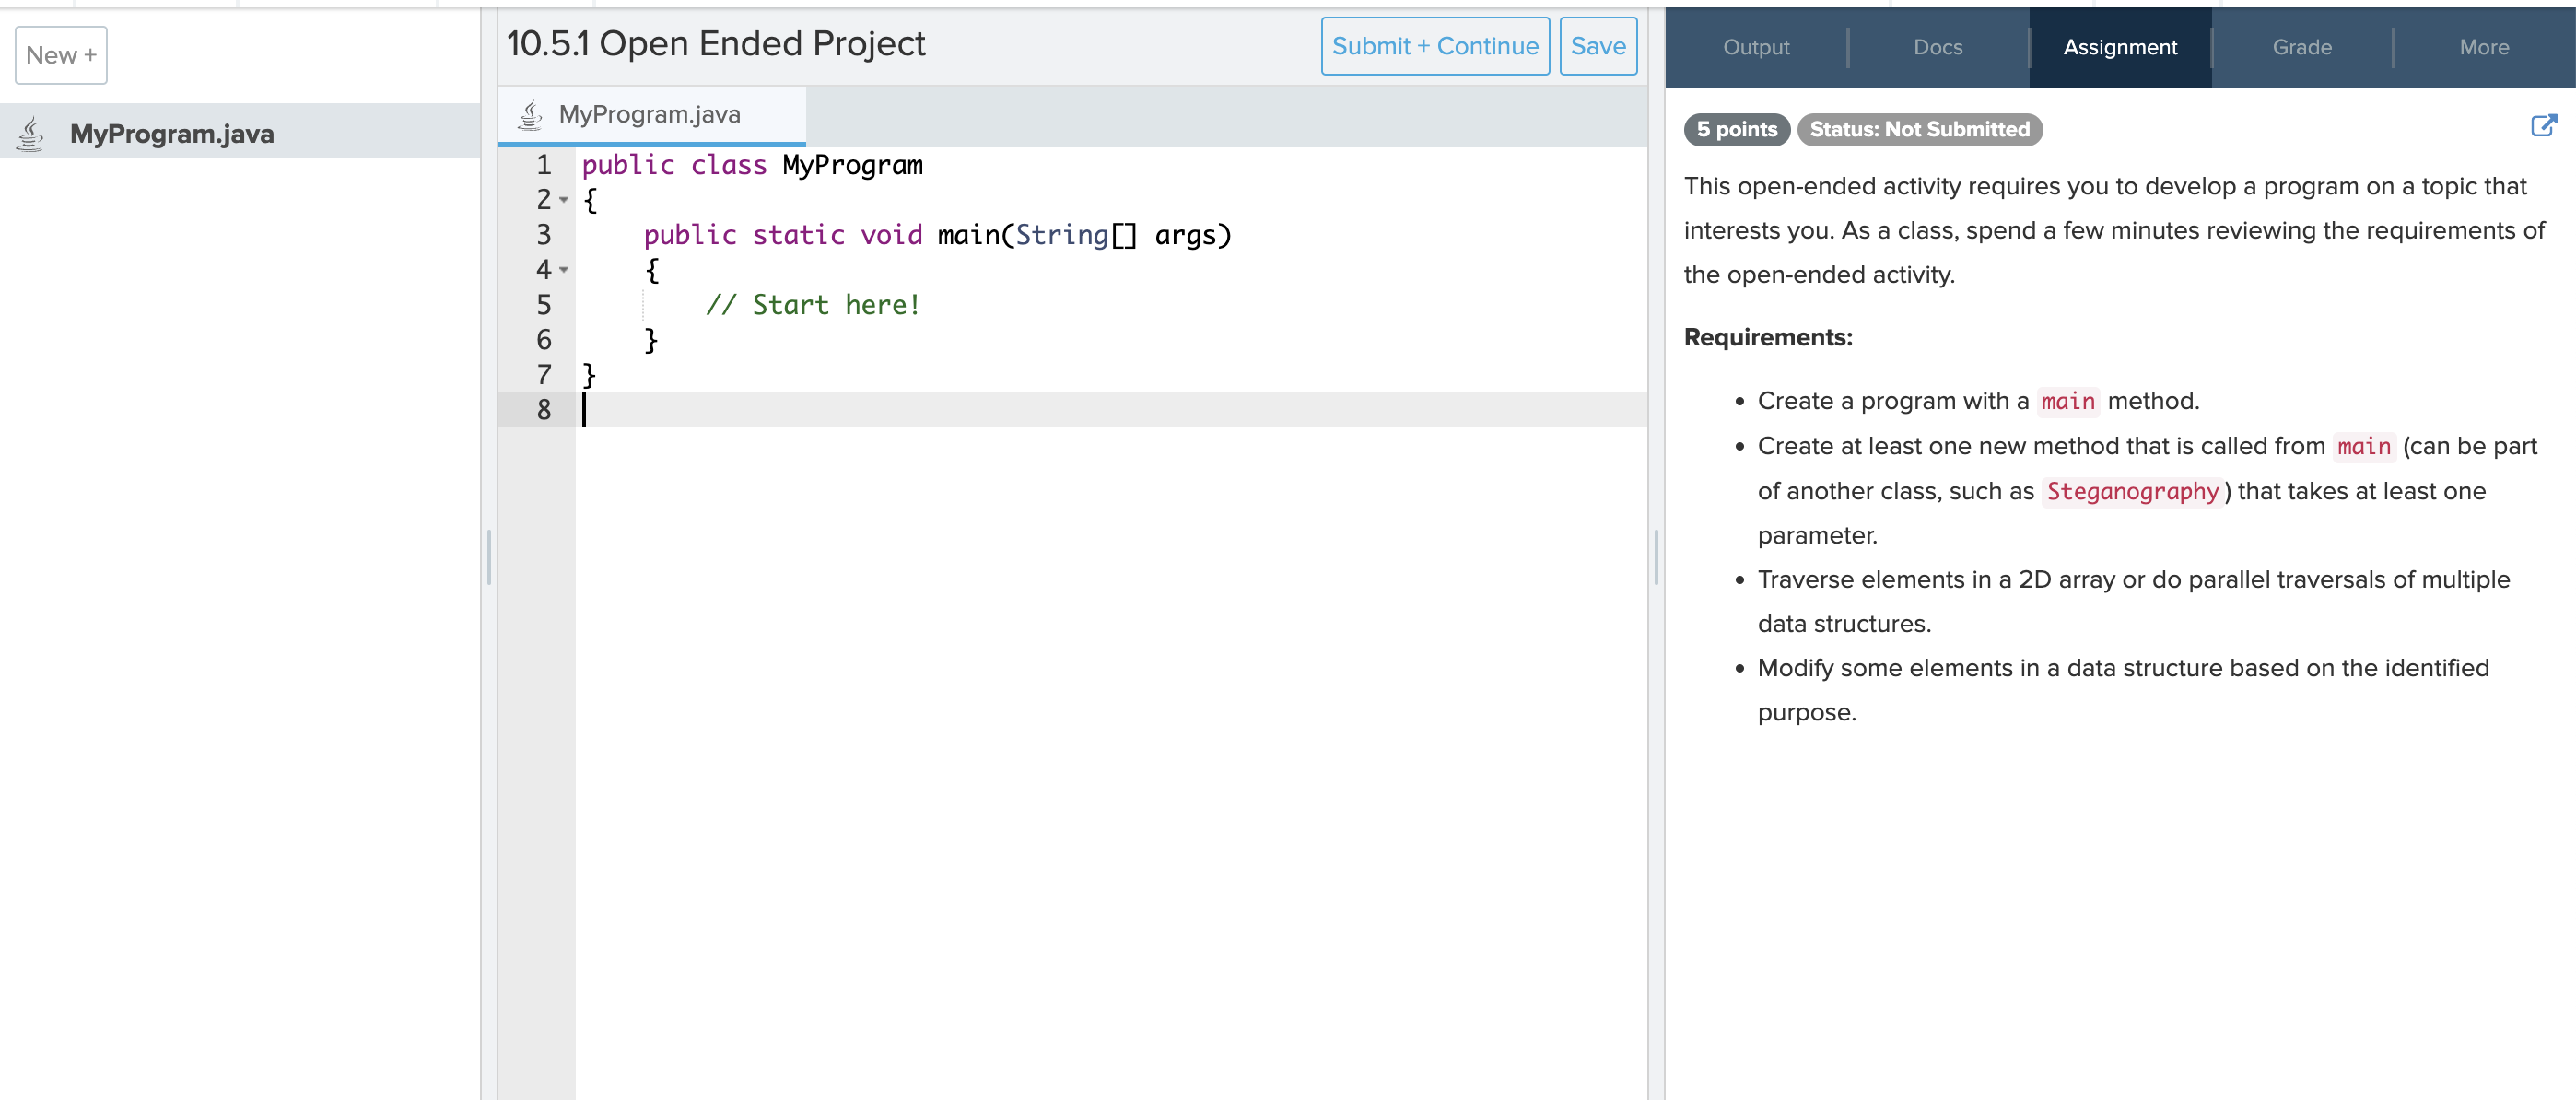
Task: Open the Grade tab
Action: (2302, 47)
